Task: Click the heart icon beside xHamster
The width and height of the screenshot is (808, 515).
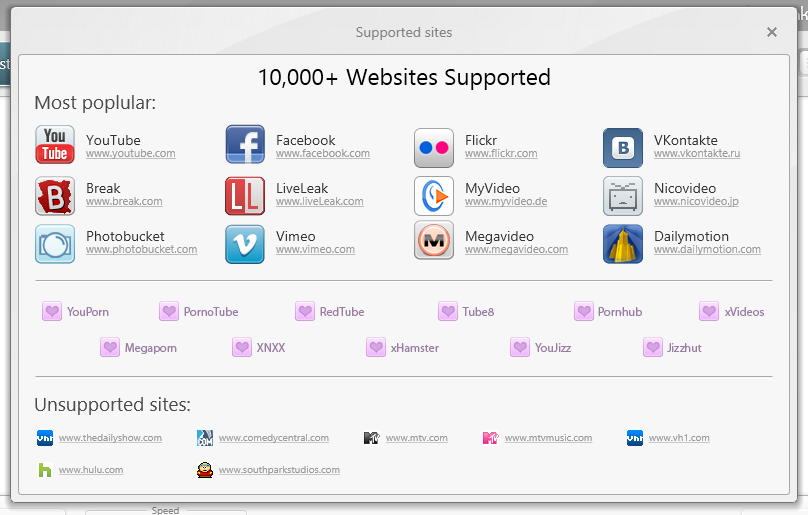Action: point(376,347)
